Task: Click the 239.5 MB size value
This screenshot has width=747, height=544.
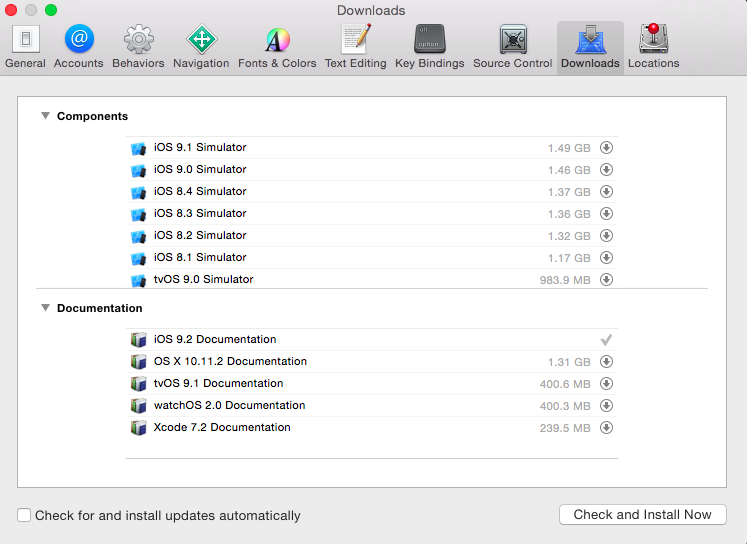Action: pos(565,428)
